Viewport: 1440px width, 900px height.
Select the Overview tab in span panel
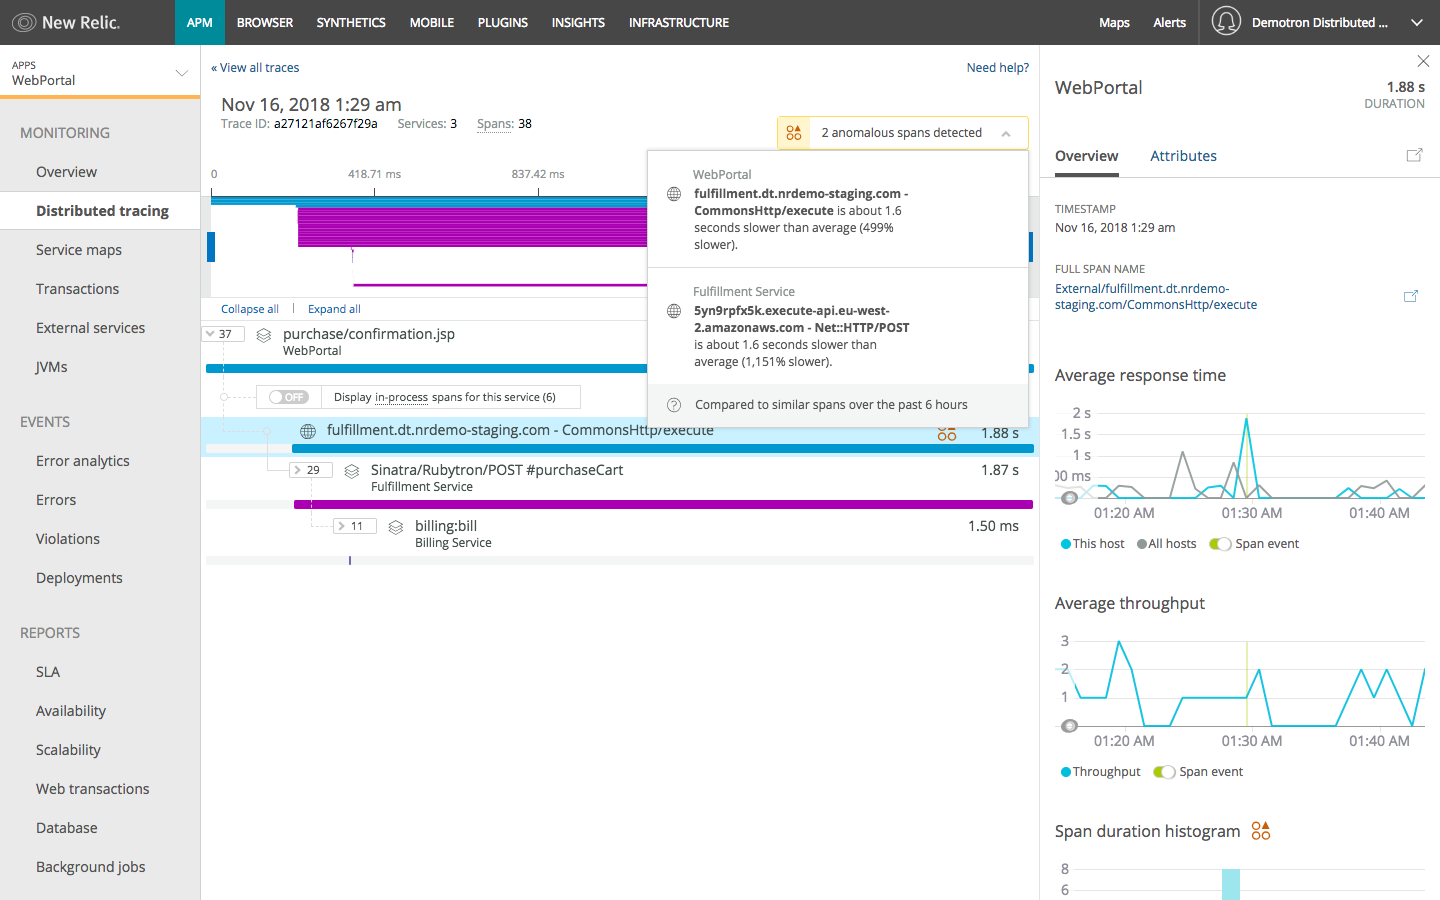(x=1087, y=156)
